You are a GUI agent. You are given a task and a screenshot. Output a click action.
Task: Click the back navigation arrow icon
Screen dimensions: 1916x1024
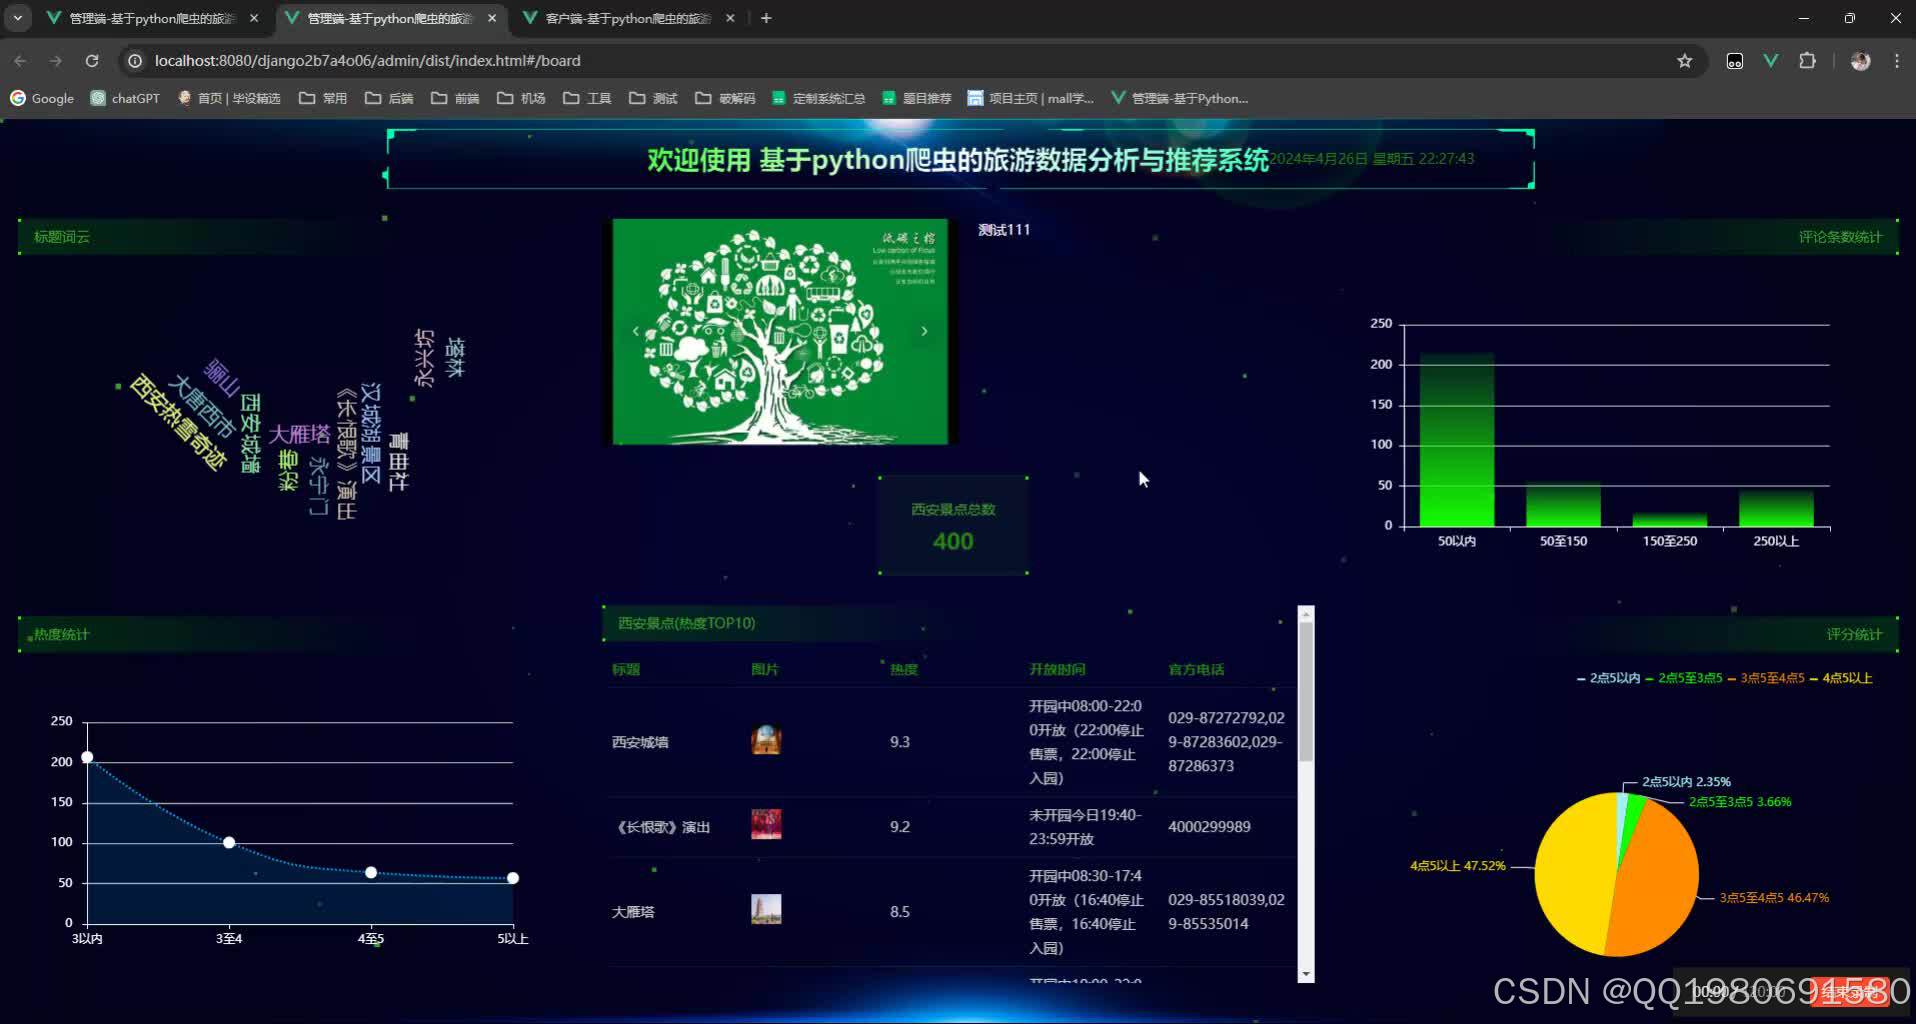[x=20, y=60]
